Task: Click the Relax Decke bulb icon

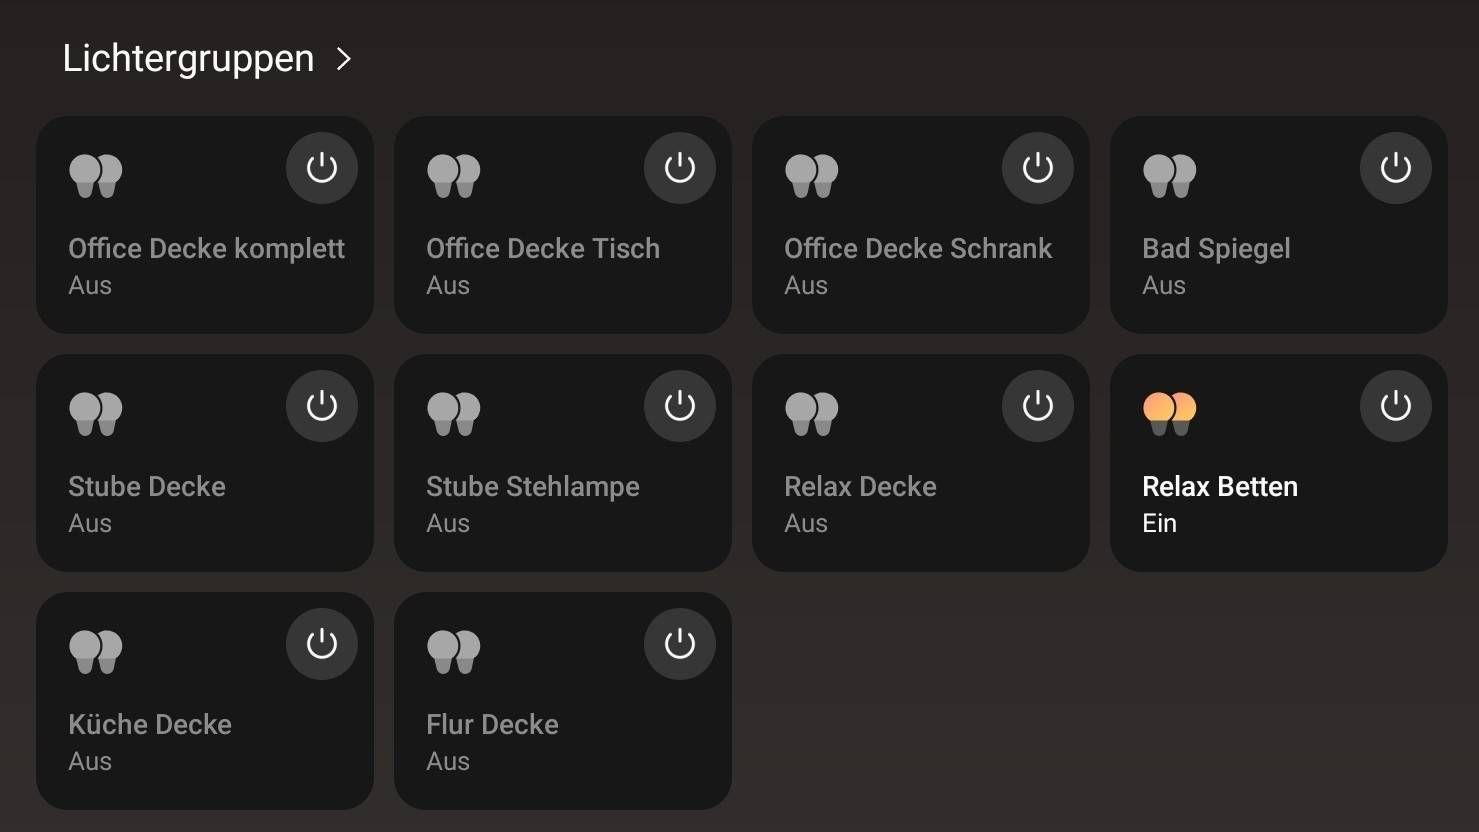Action: (x=812, y=414)
